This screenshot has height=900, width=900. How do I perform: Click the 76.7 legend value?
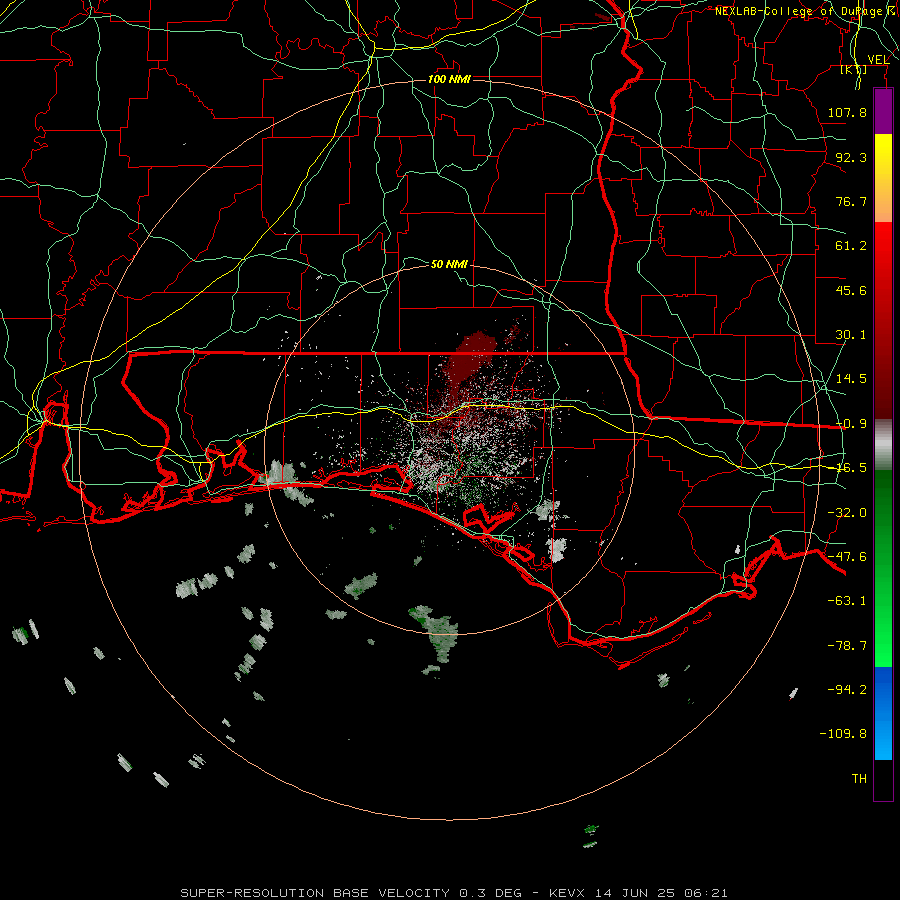point(851,201)
